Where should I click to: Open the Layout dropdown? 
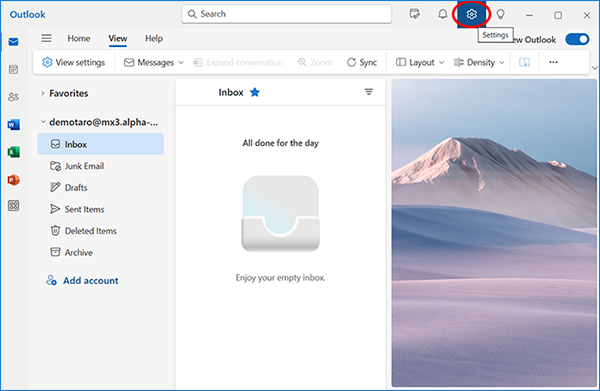[420, 62]
